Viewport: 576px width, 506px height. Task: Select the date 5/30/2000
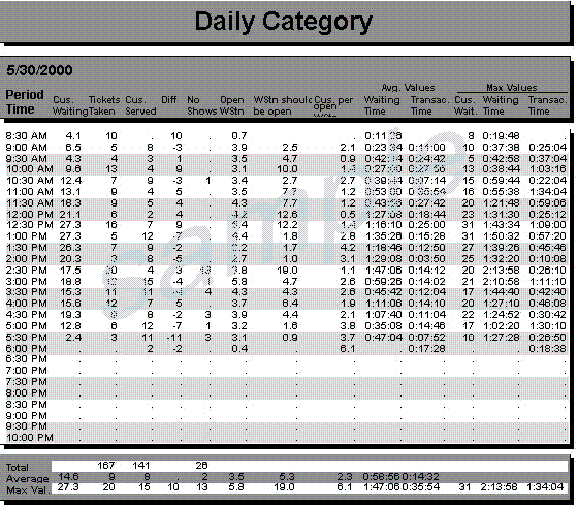(39, 70)
